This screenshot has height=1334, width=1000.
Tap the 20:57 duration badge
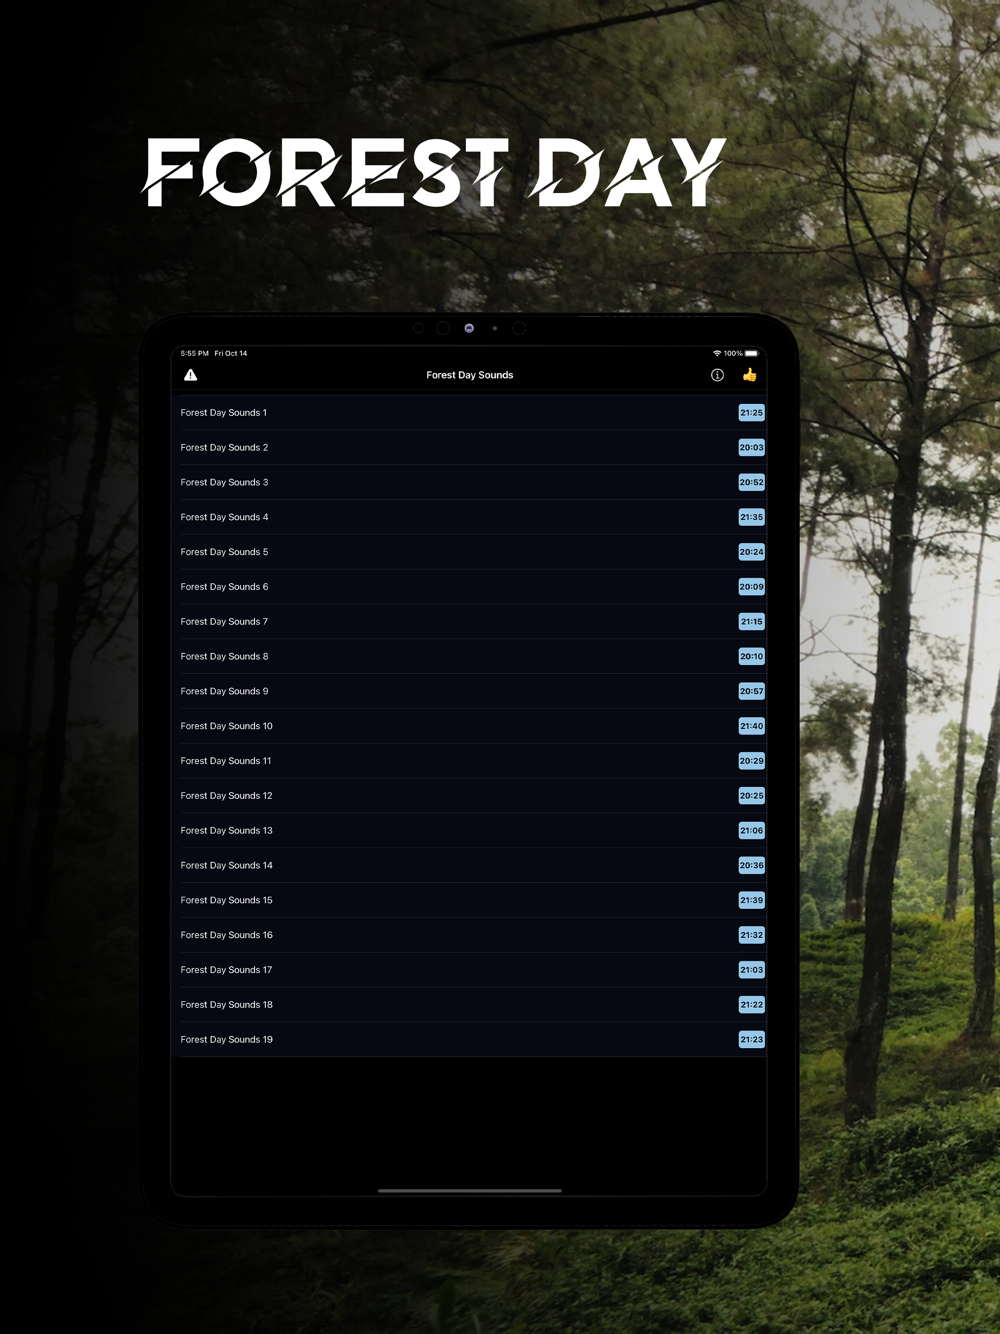751,692
